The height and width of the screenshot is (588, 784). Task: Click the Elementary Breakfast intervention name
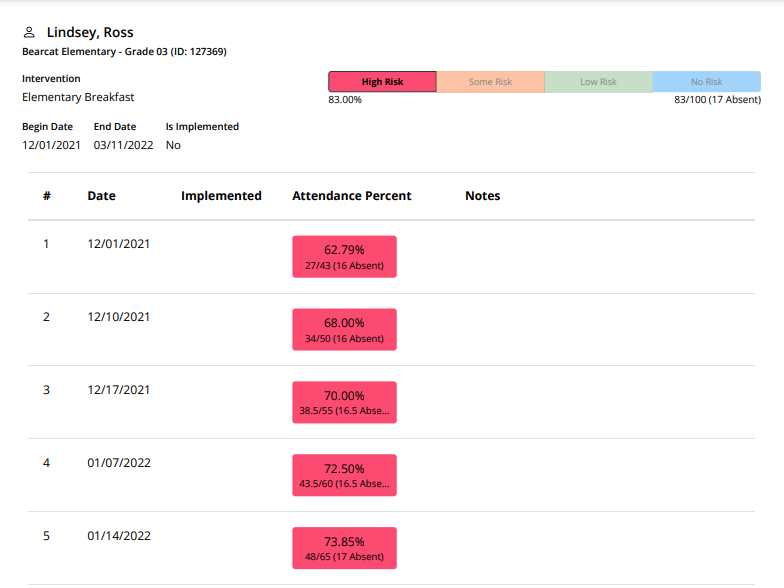[x=78, y=97]
